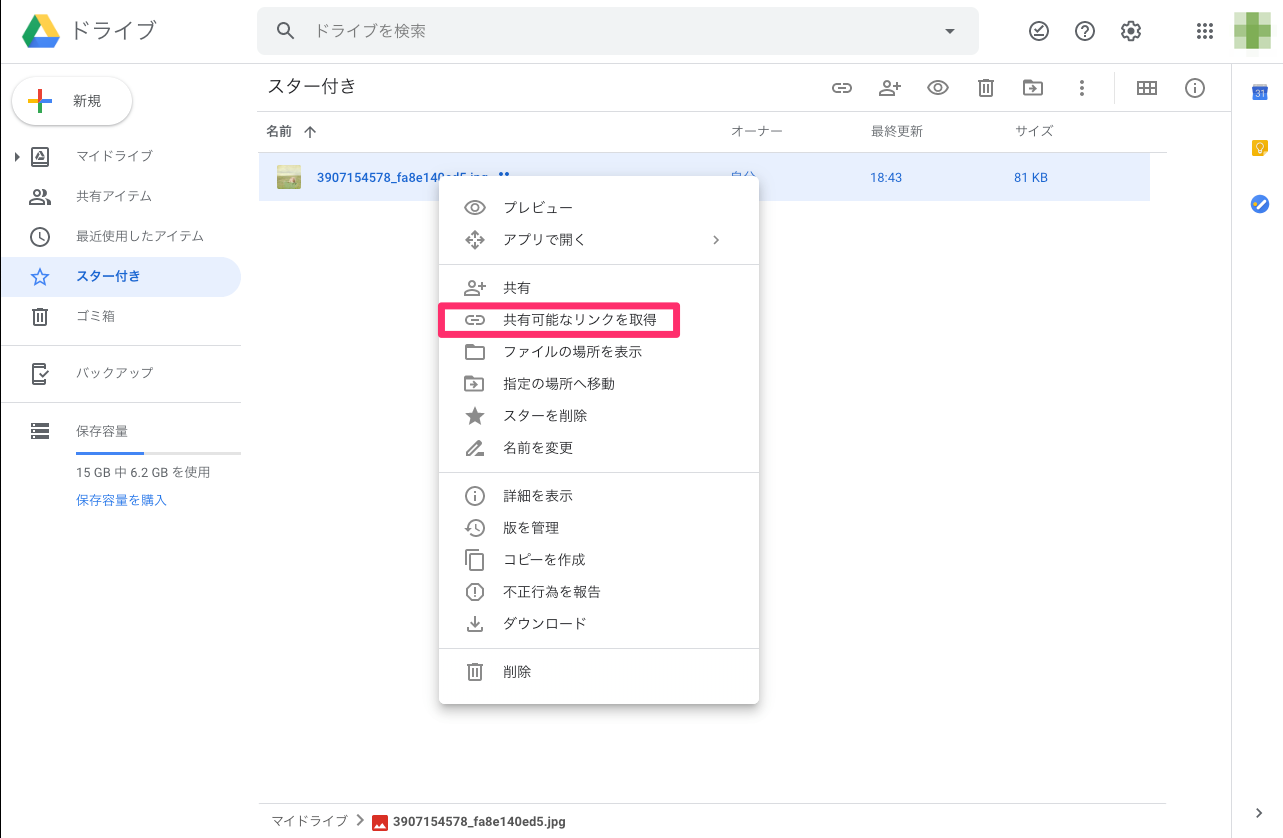The image size is (1283, 838).
Task: Open search options dropdown arrow
Action: (950, 31)
